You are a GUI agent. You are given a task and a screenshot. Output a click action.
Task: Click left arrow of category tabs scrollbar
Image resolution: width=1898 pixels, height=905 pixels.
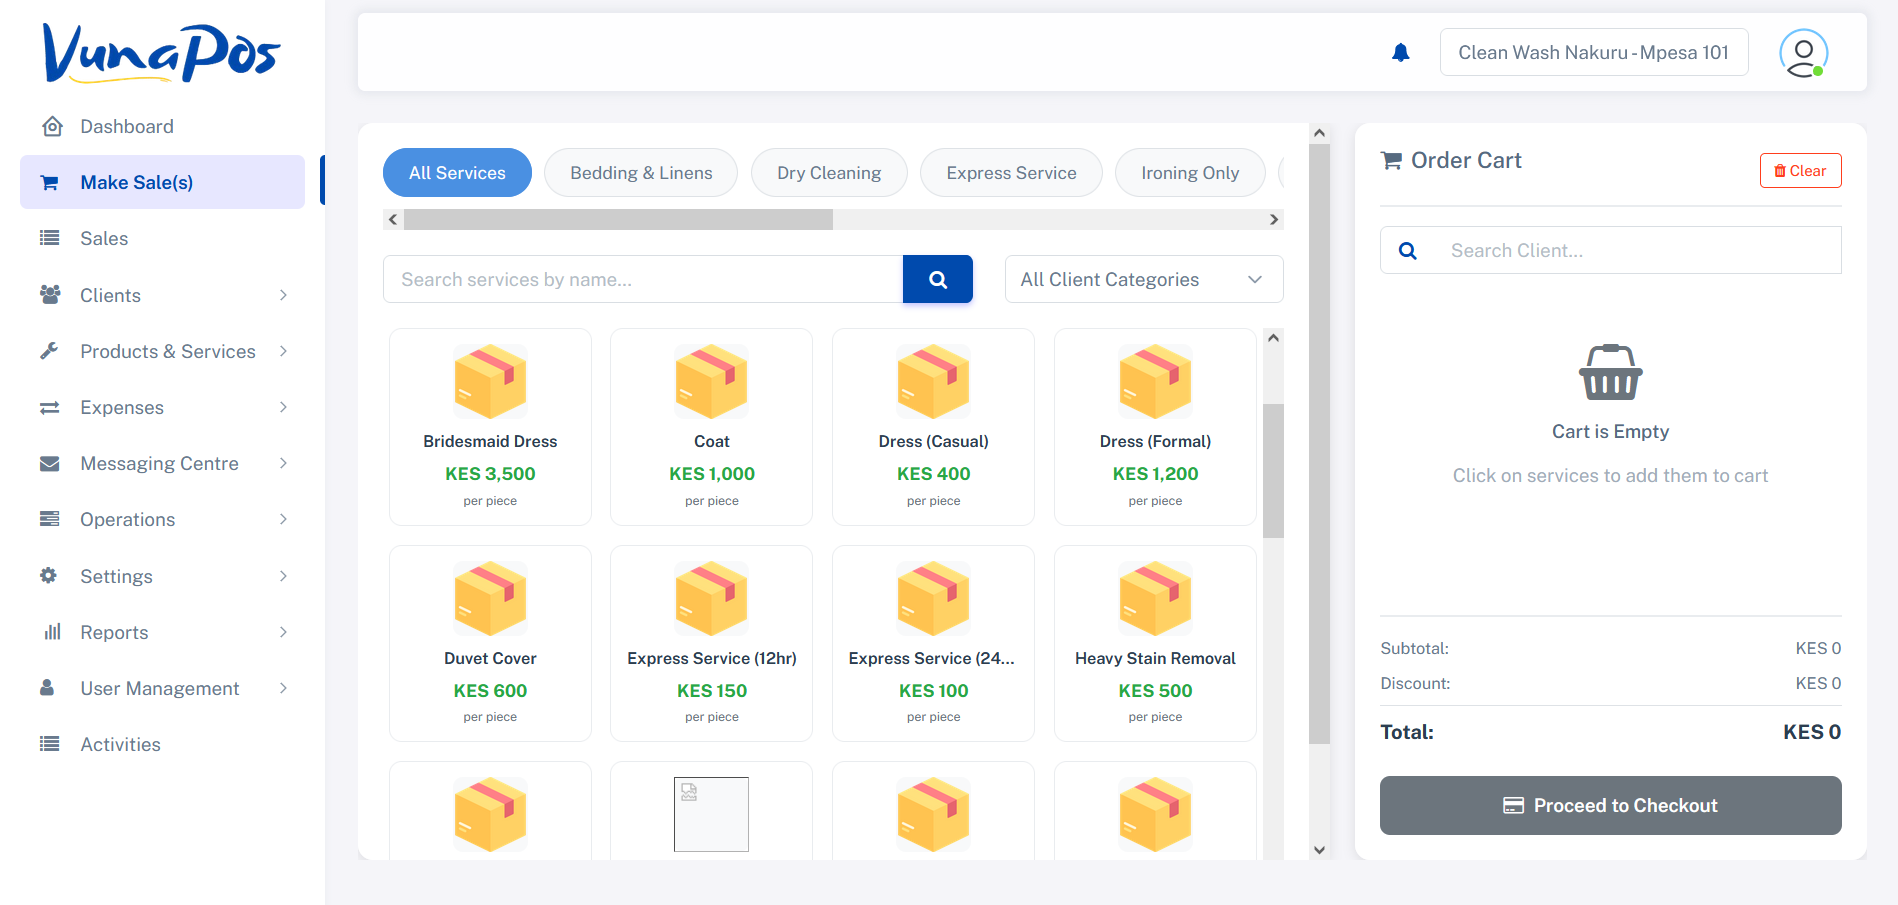(393, 220)
